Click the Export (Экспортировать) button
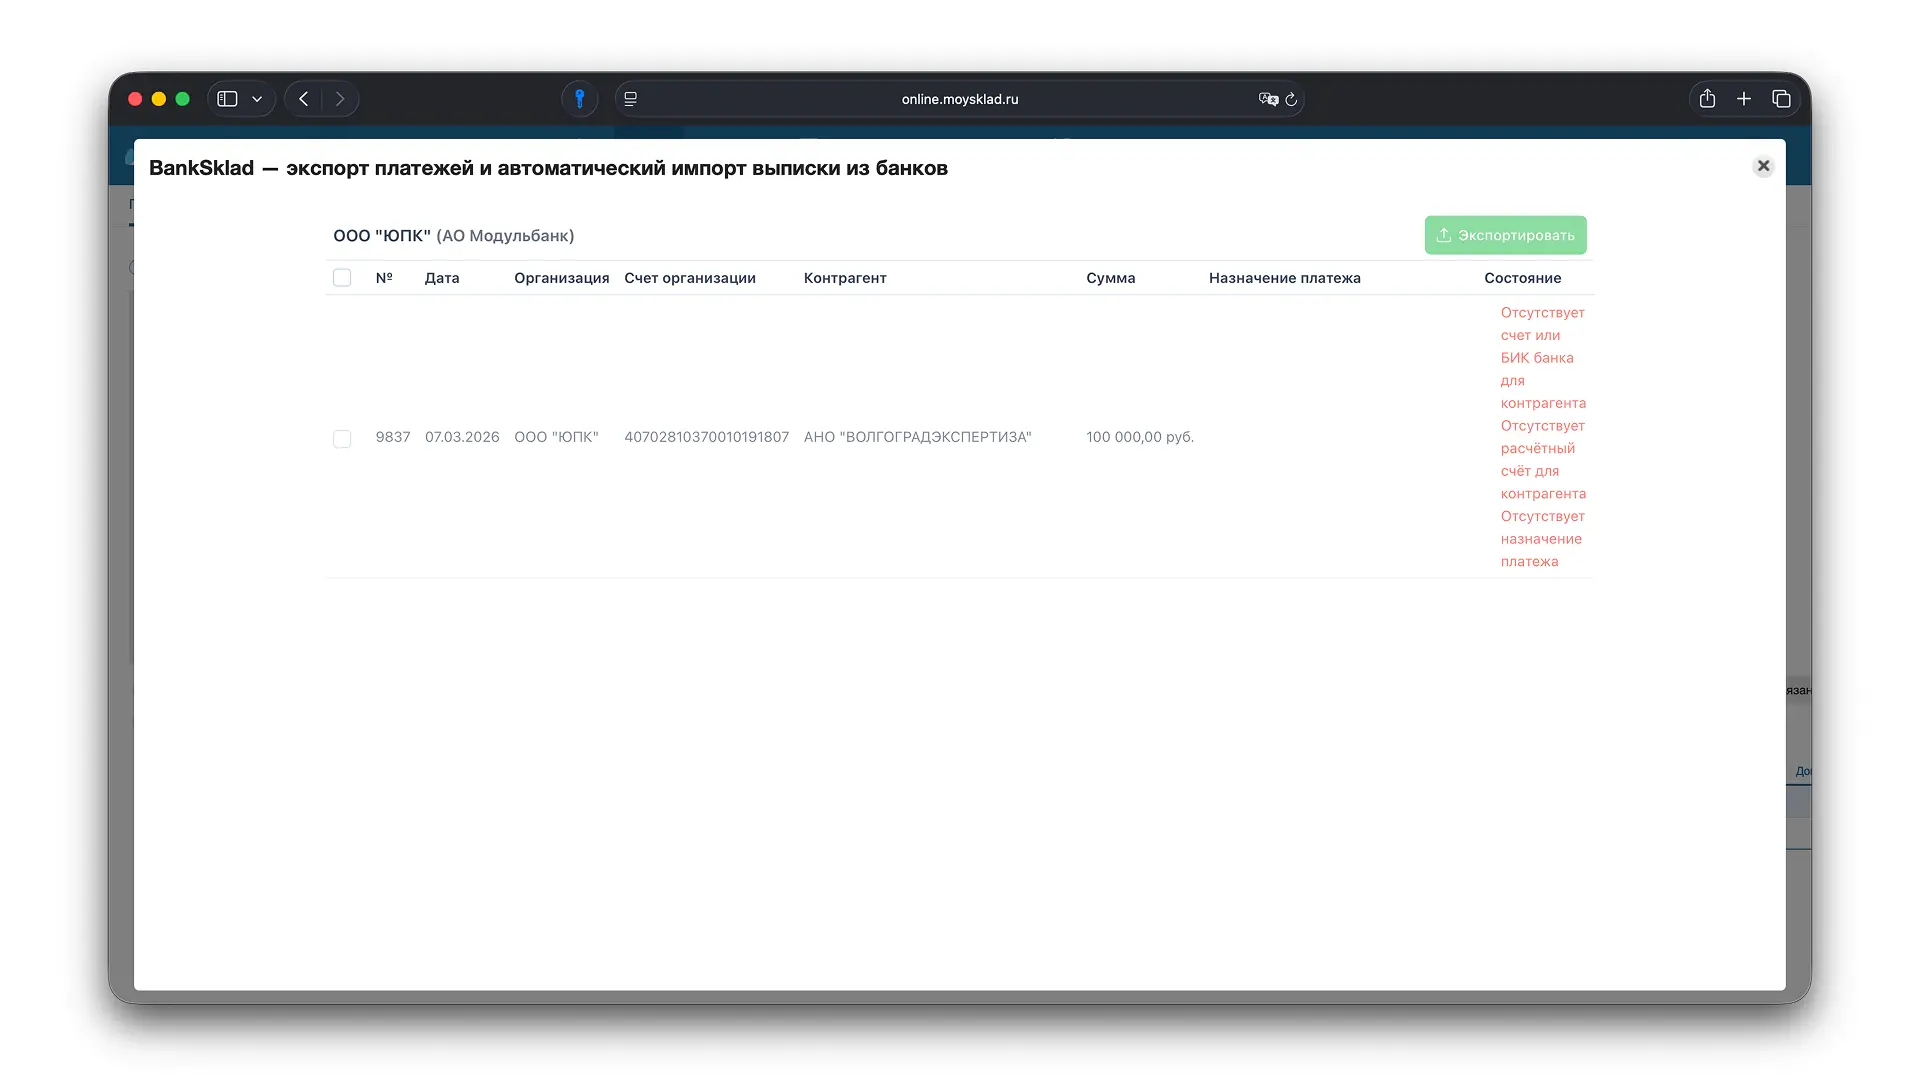 pos(1505,235)
